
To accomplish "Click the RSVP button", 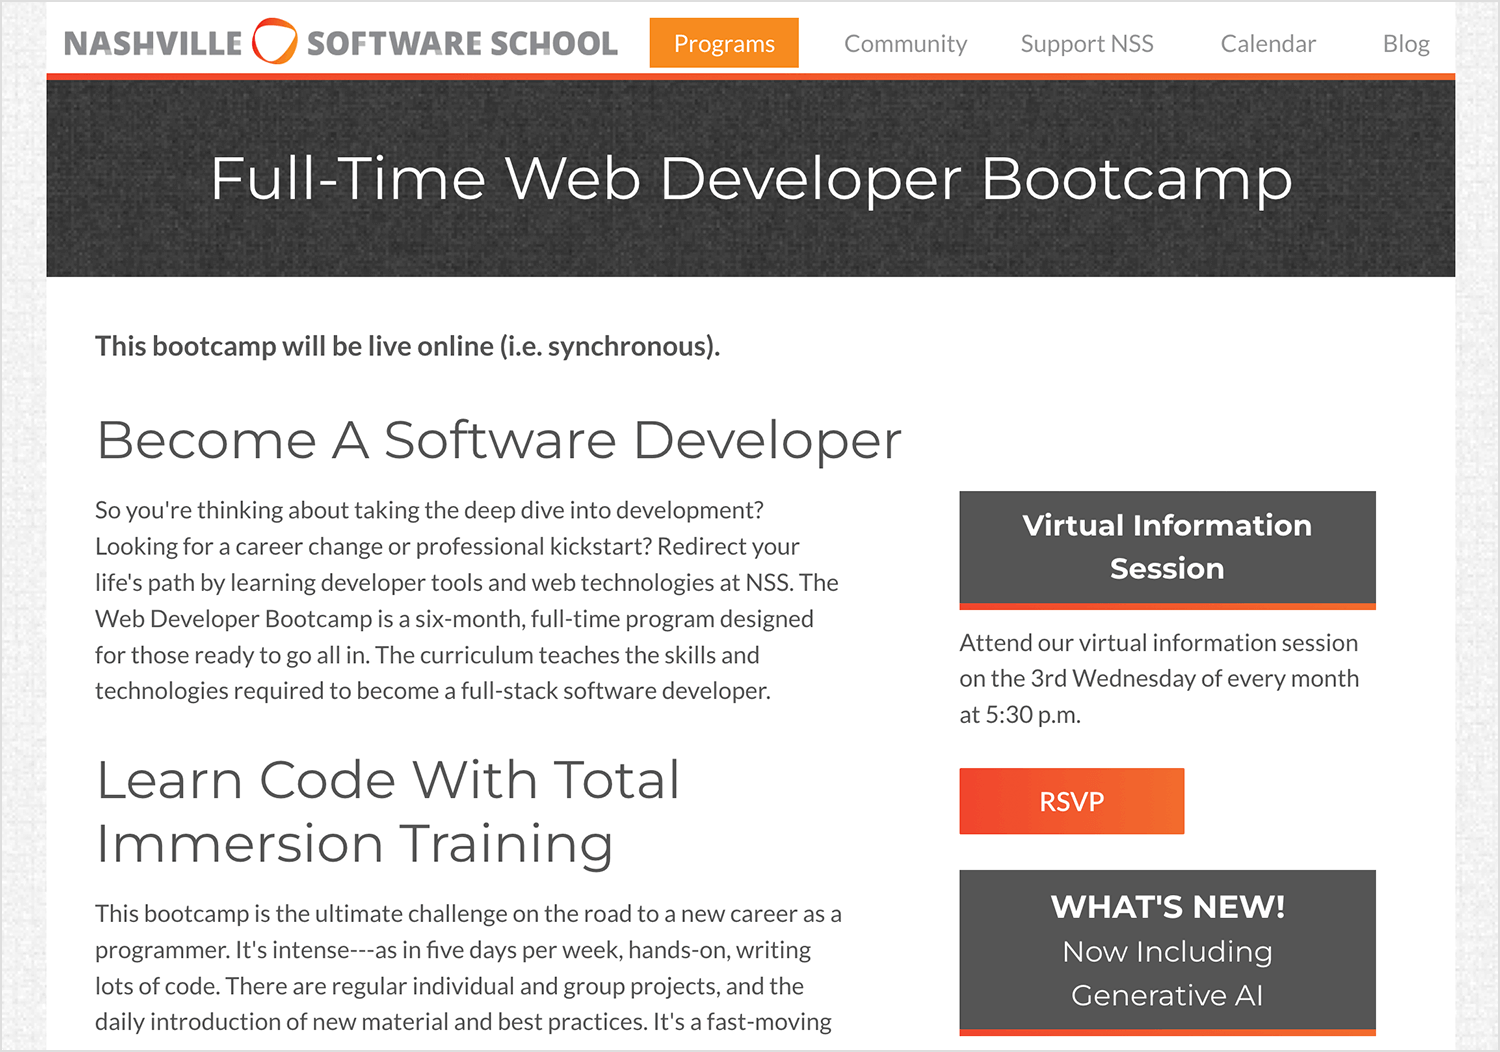I will (x=1072, y=801).
